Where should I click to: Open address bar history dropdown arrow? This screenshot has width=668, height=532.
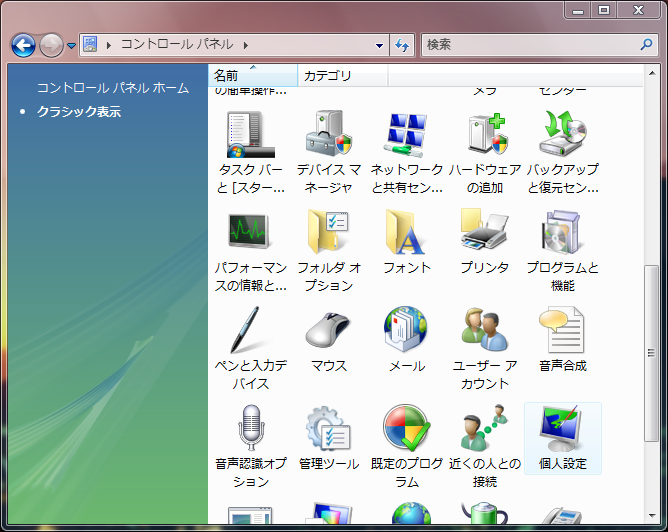click(x=379, y=45)
